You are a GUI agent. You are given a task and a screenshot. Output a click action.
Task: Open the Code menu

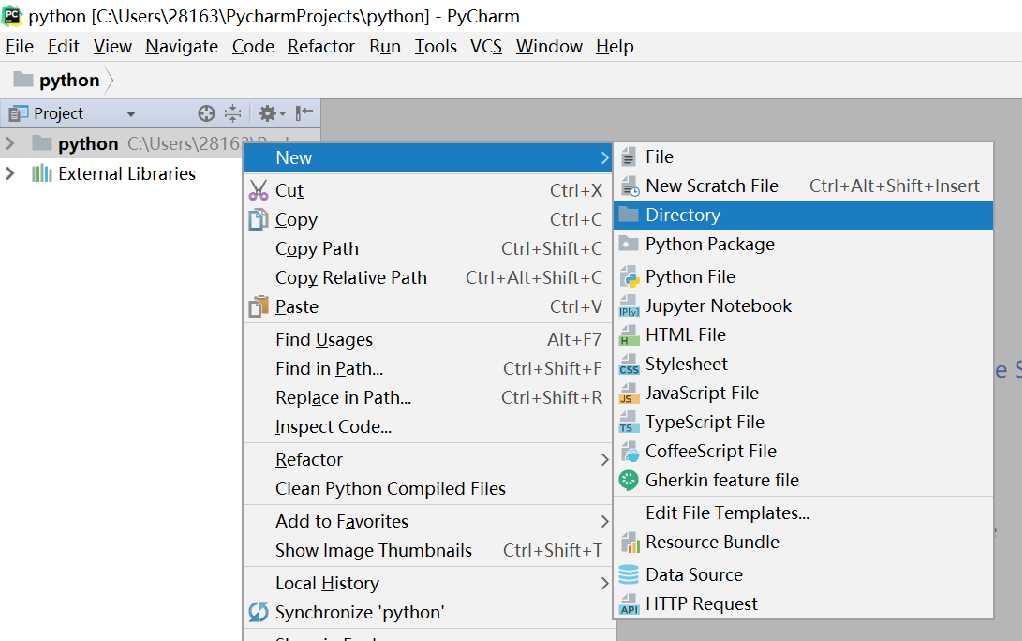pyautogui.click(x=253, y=46)
